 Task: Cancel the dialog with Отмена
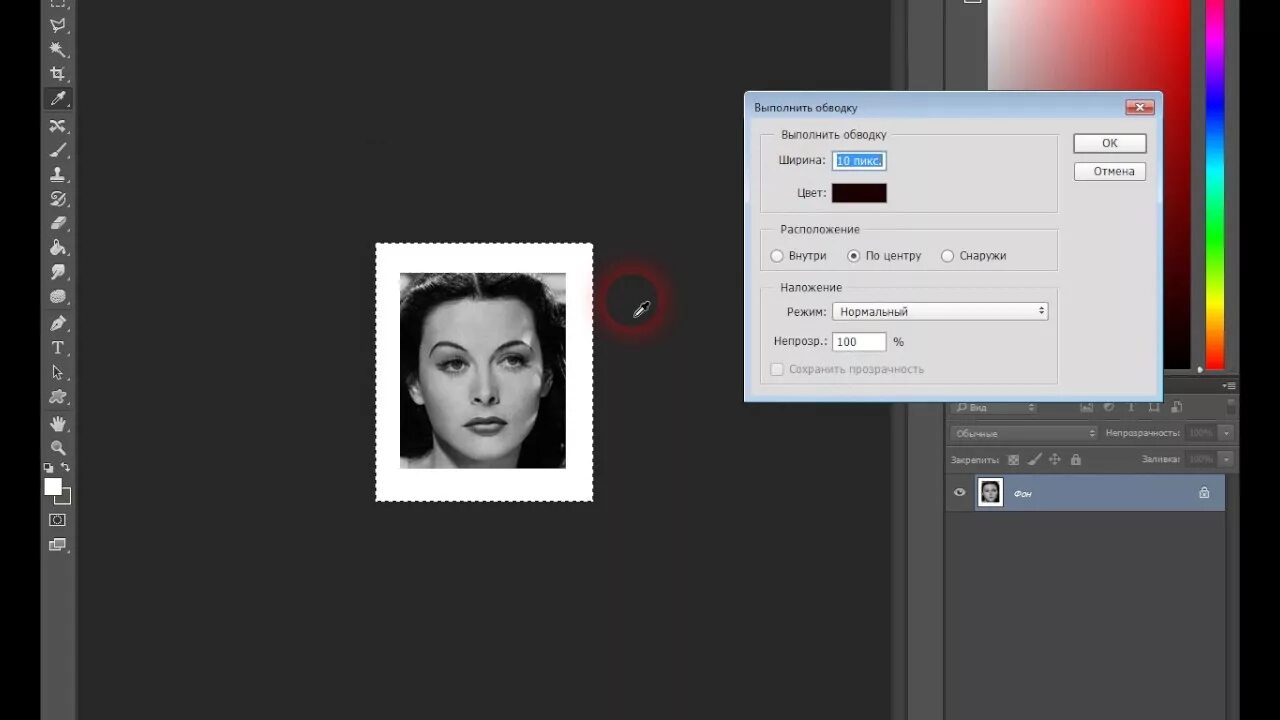(x=1110, y=171)
